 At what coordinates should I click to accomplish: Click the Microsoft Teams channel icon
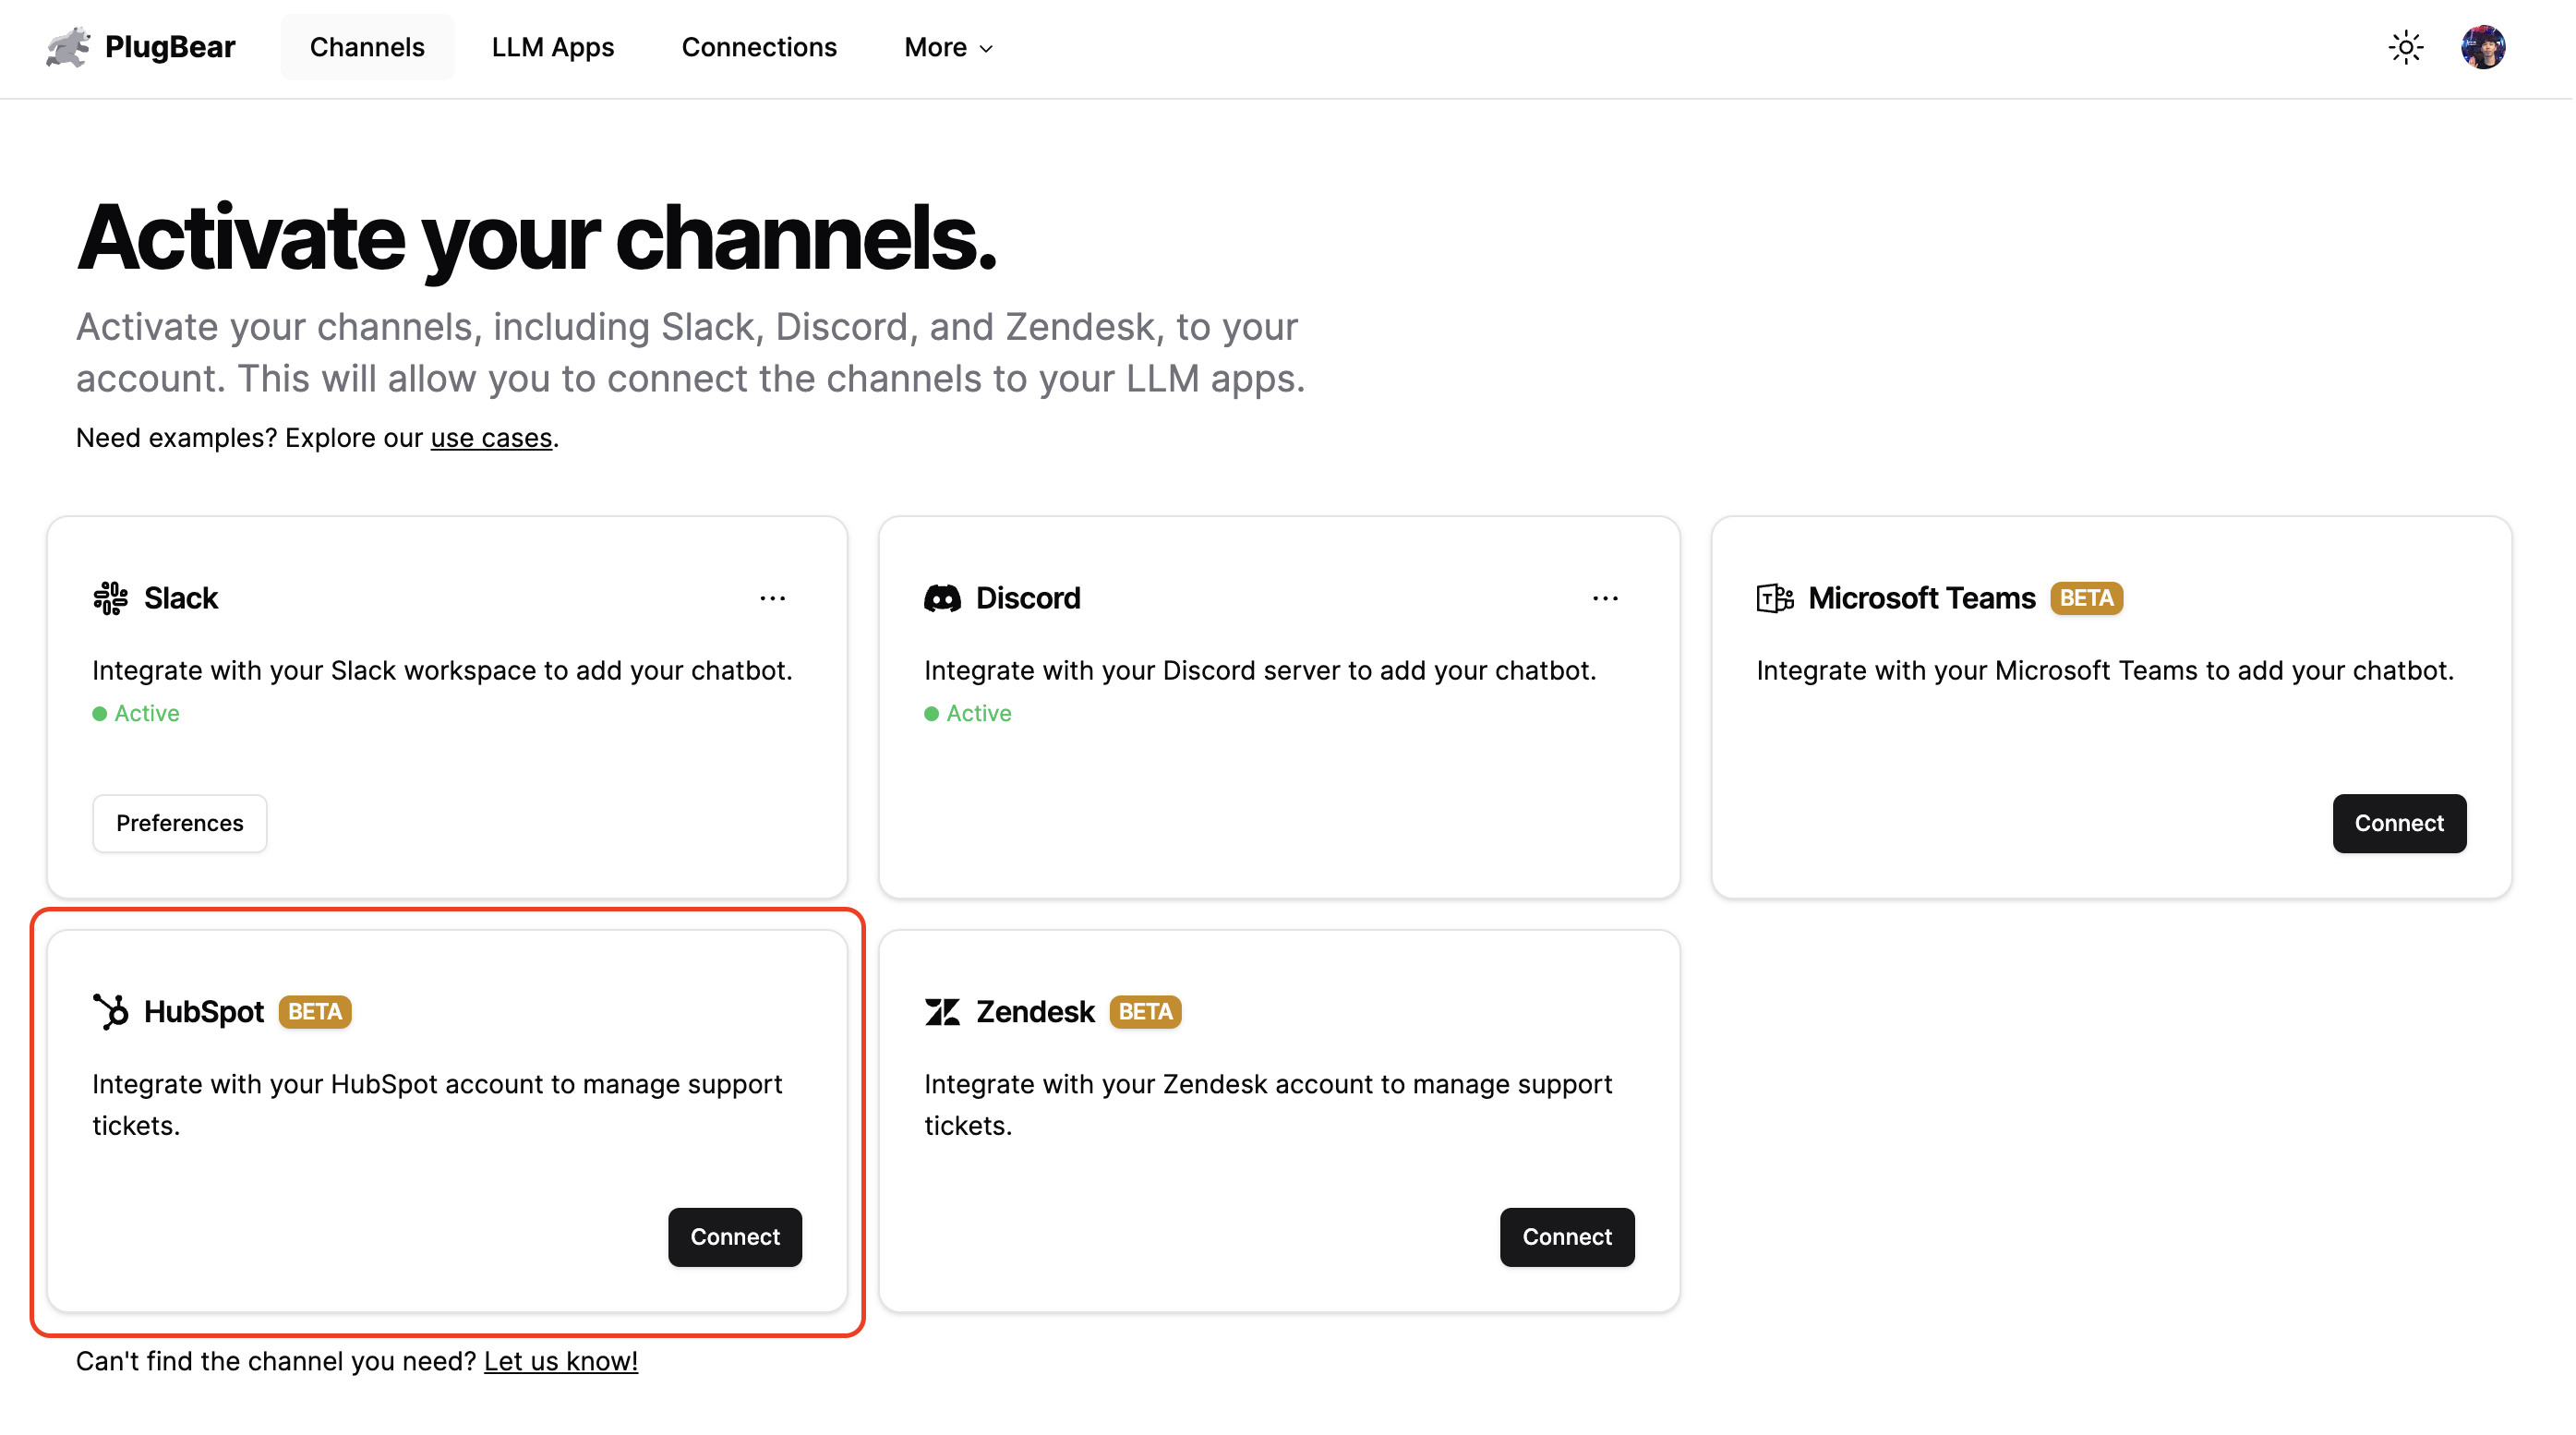1774,597
